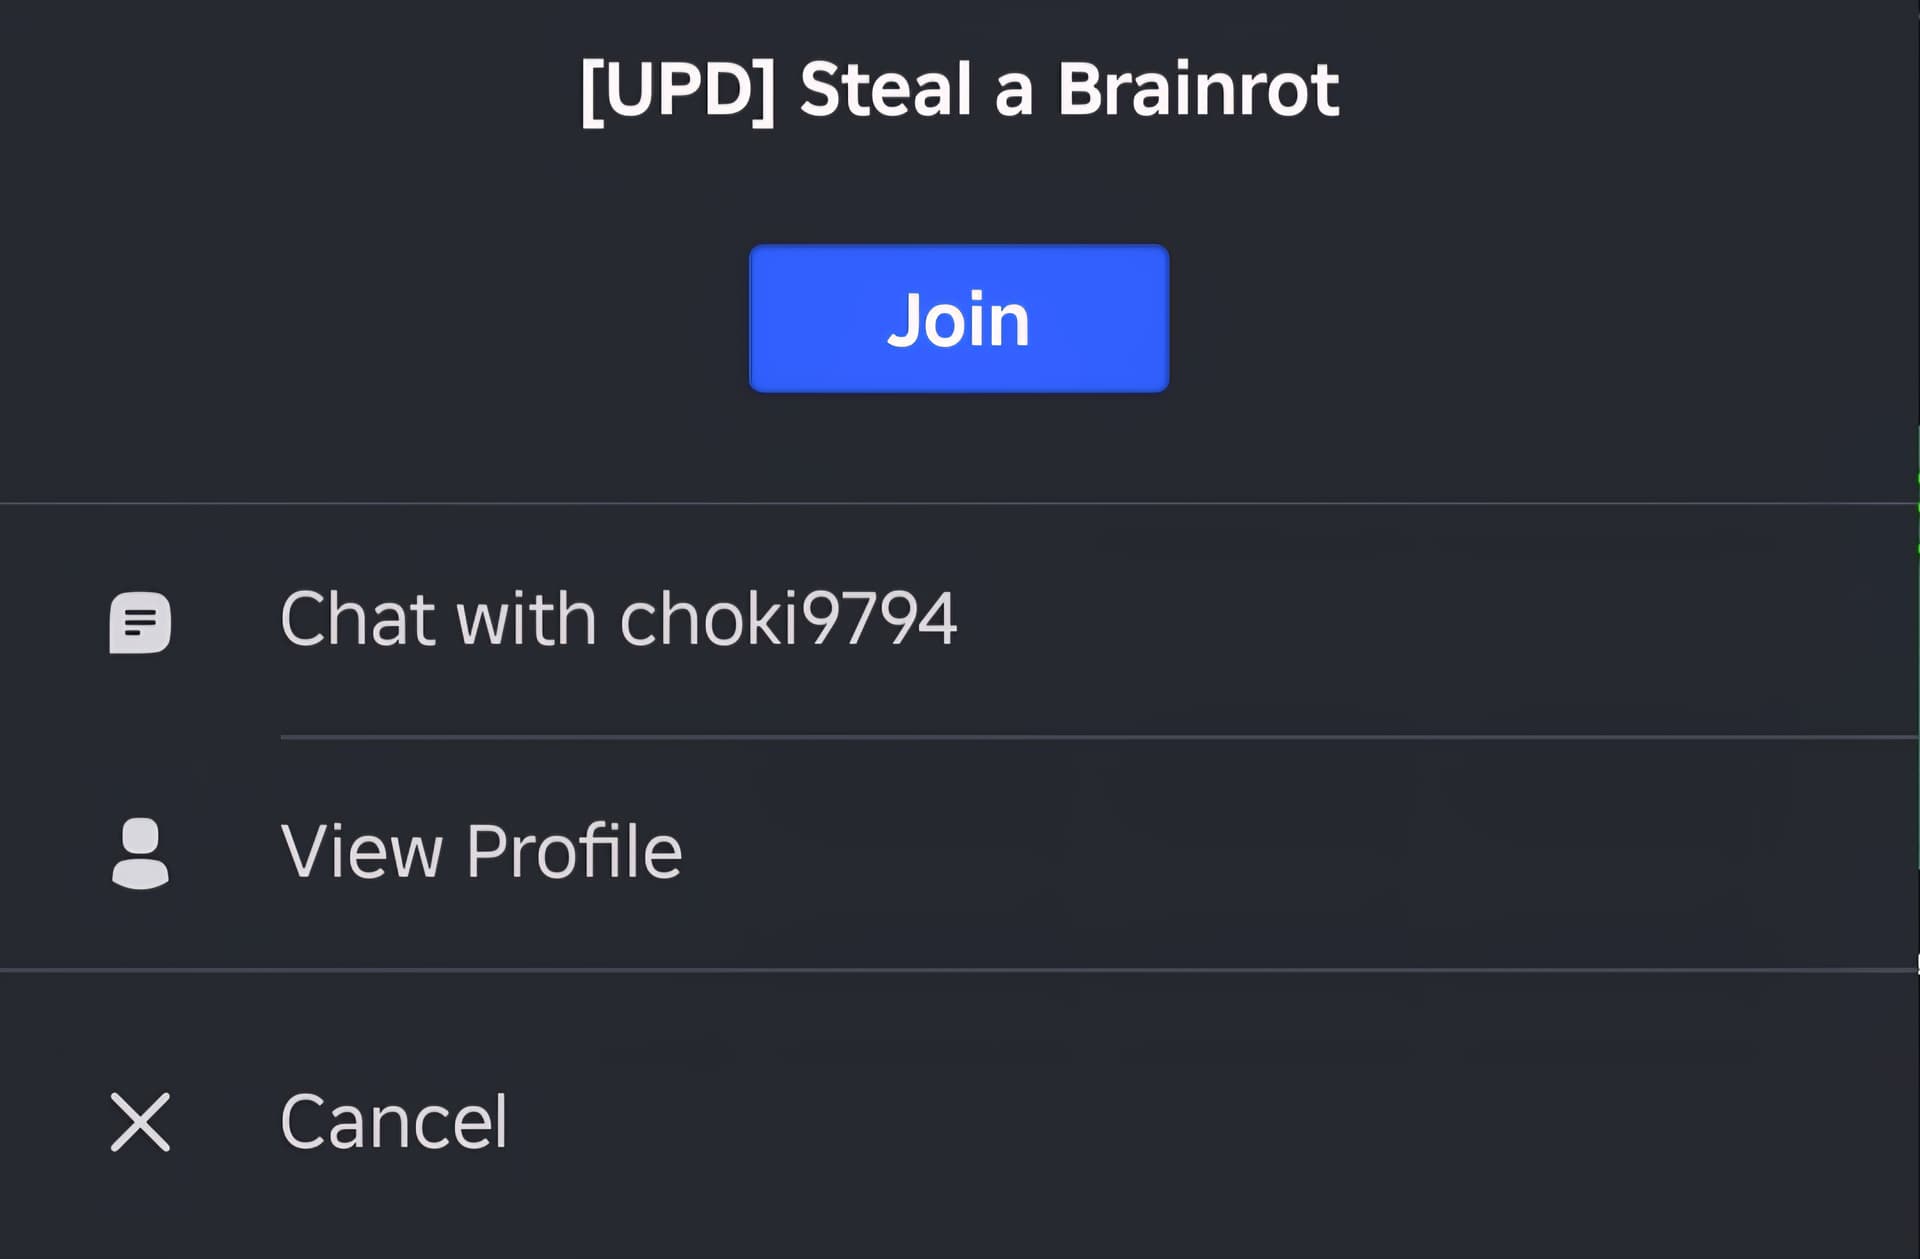Tap the user avatar icon beside View Profile
The image size is (1920, 1259).
140,853
